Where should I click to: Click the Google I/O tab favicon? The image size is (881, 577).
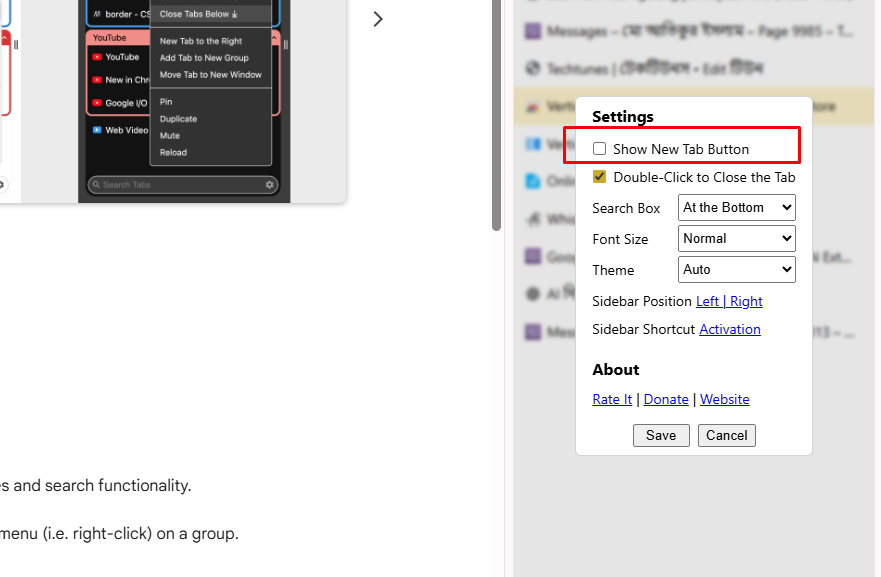[97, 102]
